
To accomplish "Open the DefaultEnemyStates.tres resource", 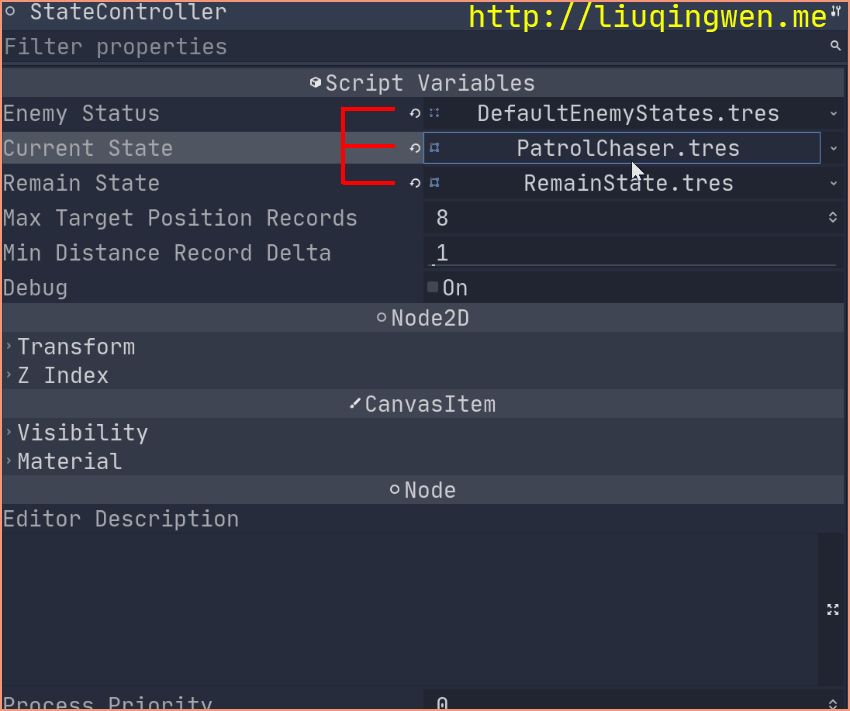I will [628, 113].
